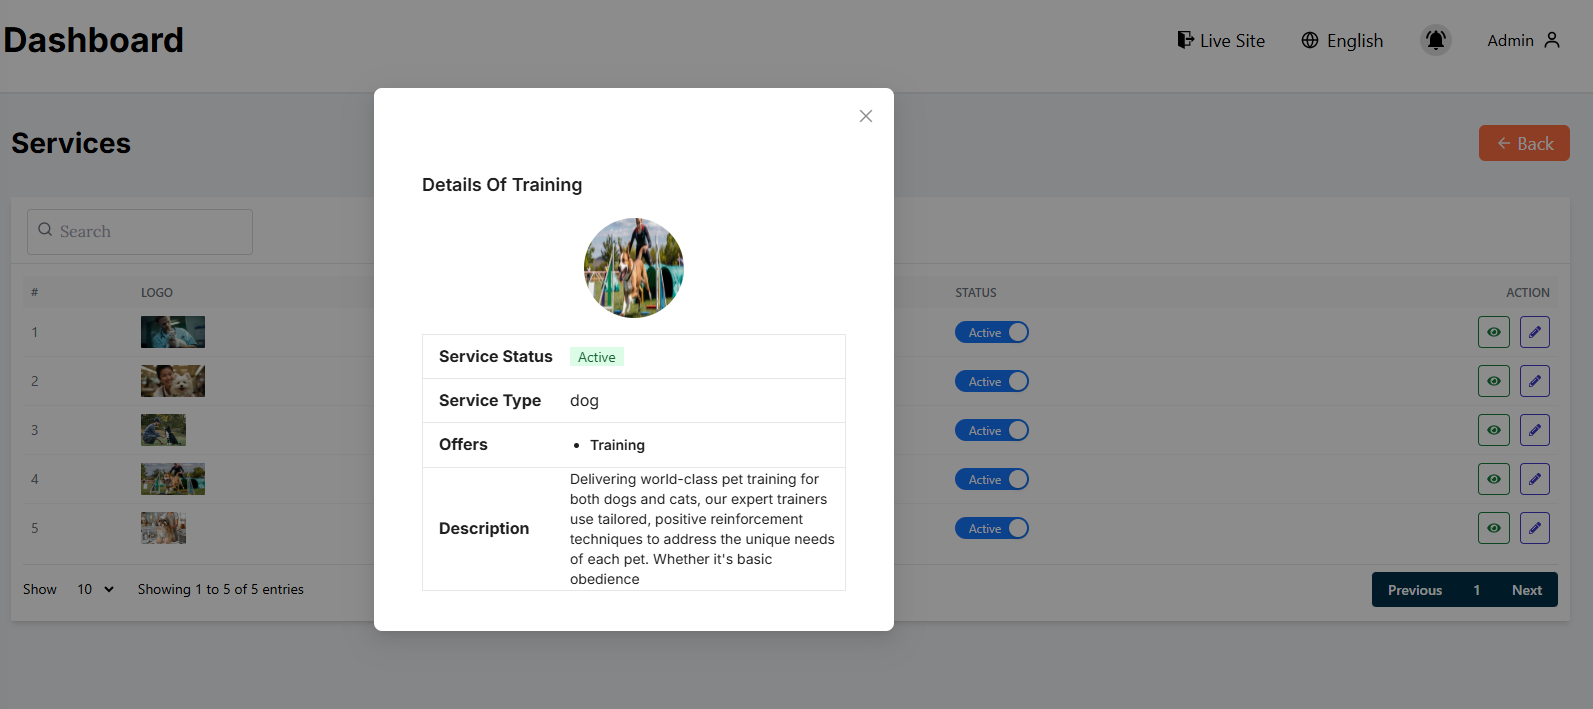View details of service row 3
The width and height of the screenshot is (1593, 709).
(x=1493, y=430)
